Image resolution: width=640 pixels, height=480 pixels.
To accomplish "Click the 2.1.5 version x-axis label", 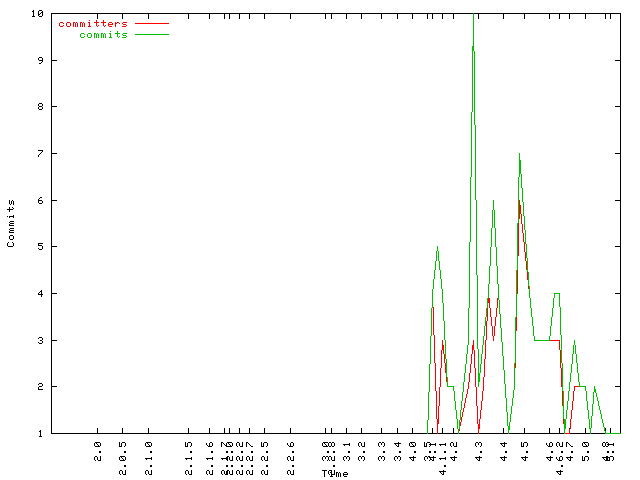I will [188, 453].
